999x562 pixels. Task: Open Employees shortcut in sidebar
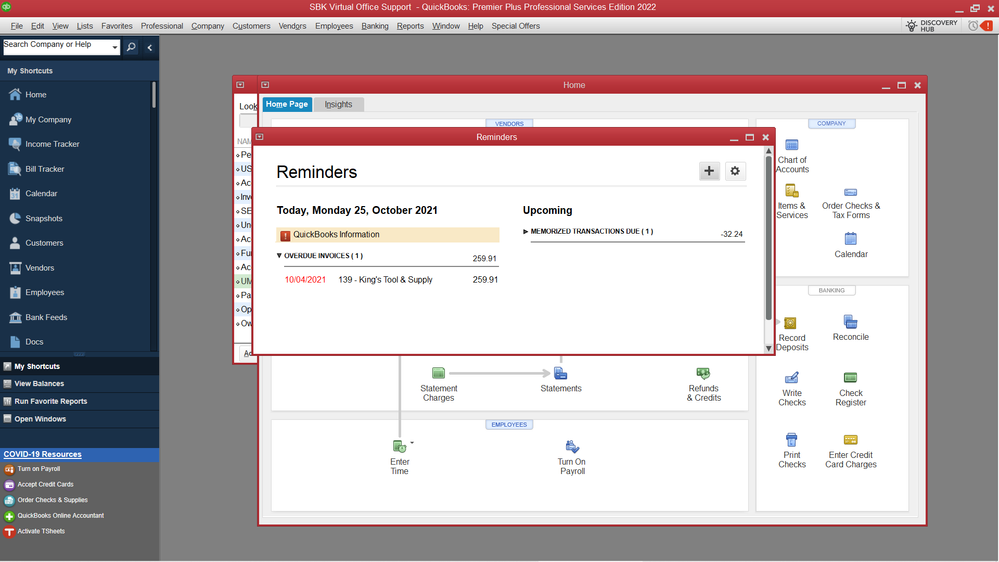click(x=36, y=292)
